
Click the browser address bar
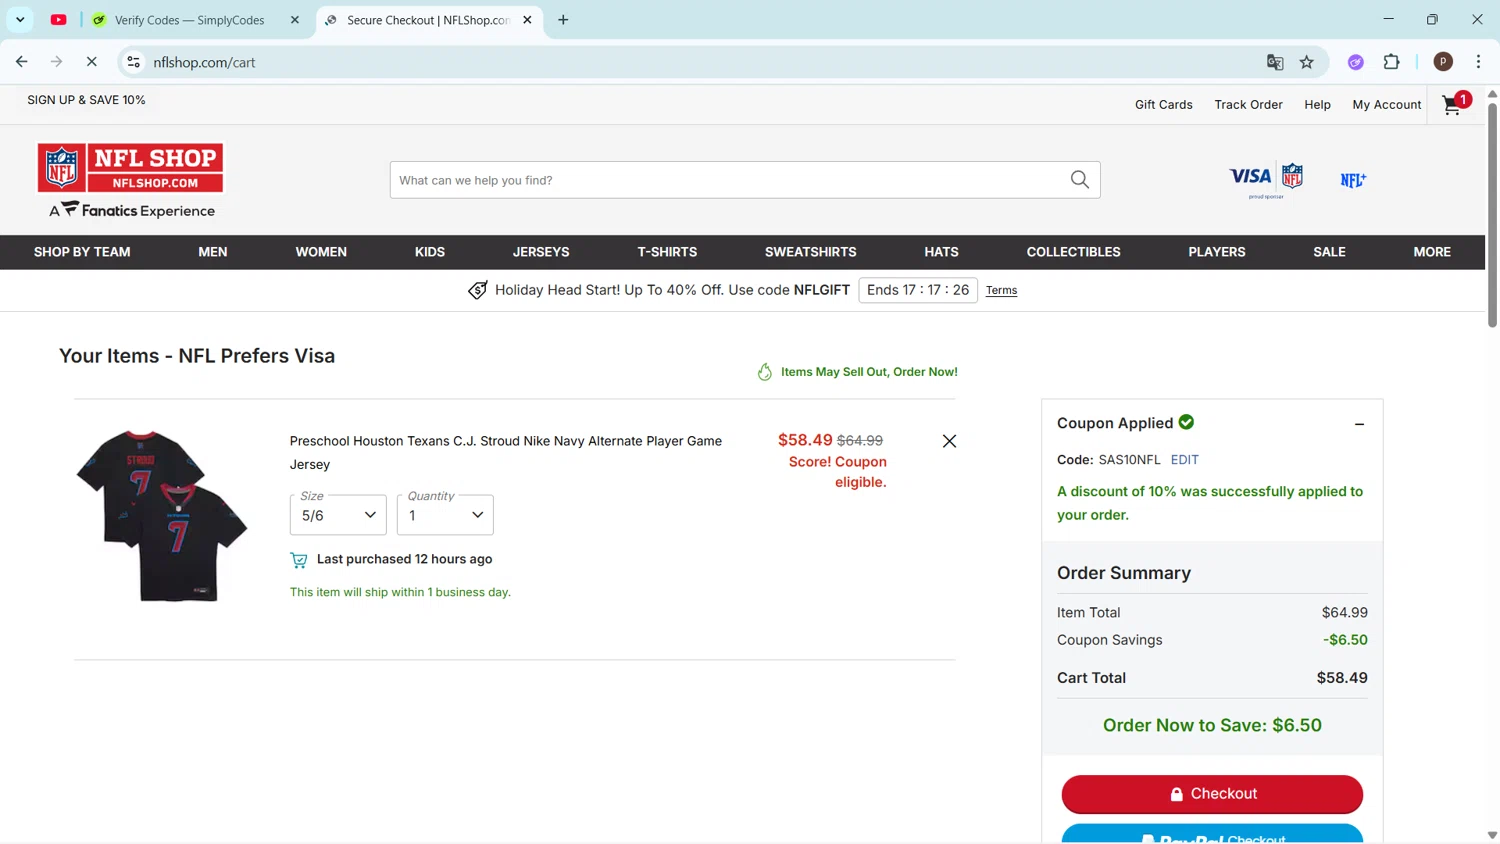(x=700, y=62)
